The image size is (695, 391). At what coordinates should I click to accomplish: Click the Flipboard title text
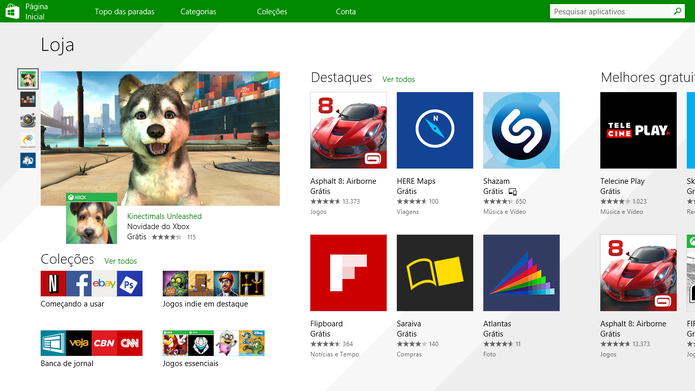(x=326, y=324)
